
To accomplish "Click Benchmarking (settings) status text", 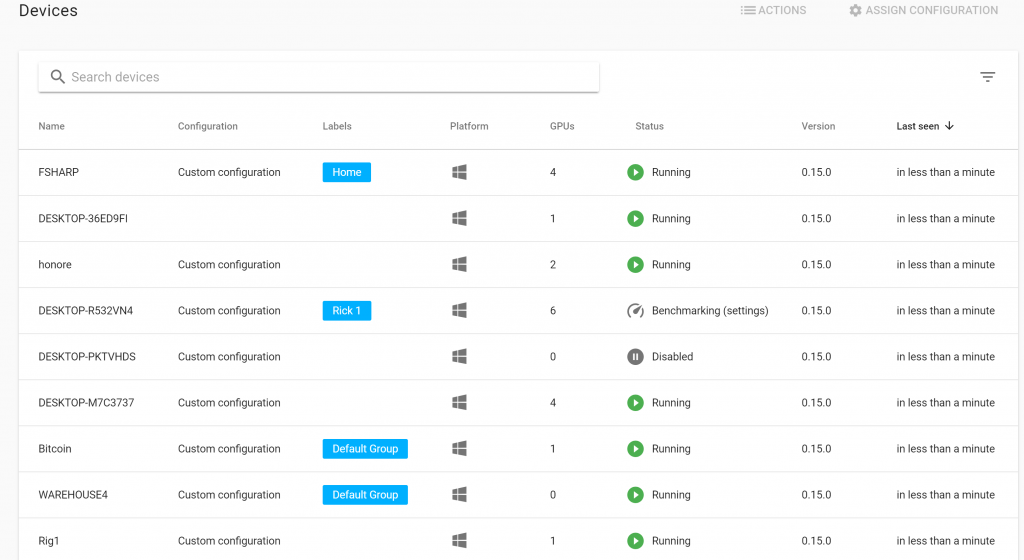I will (x=710, y=311).
